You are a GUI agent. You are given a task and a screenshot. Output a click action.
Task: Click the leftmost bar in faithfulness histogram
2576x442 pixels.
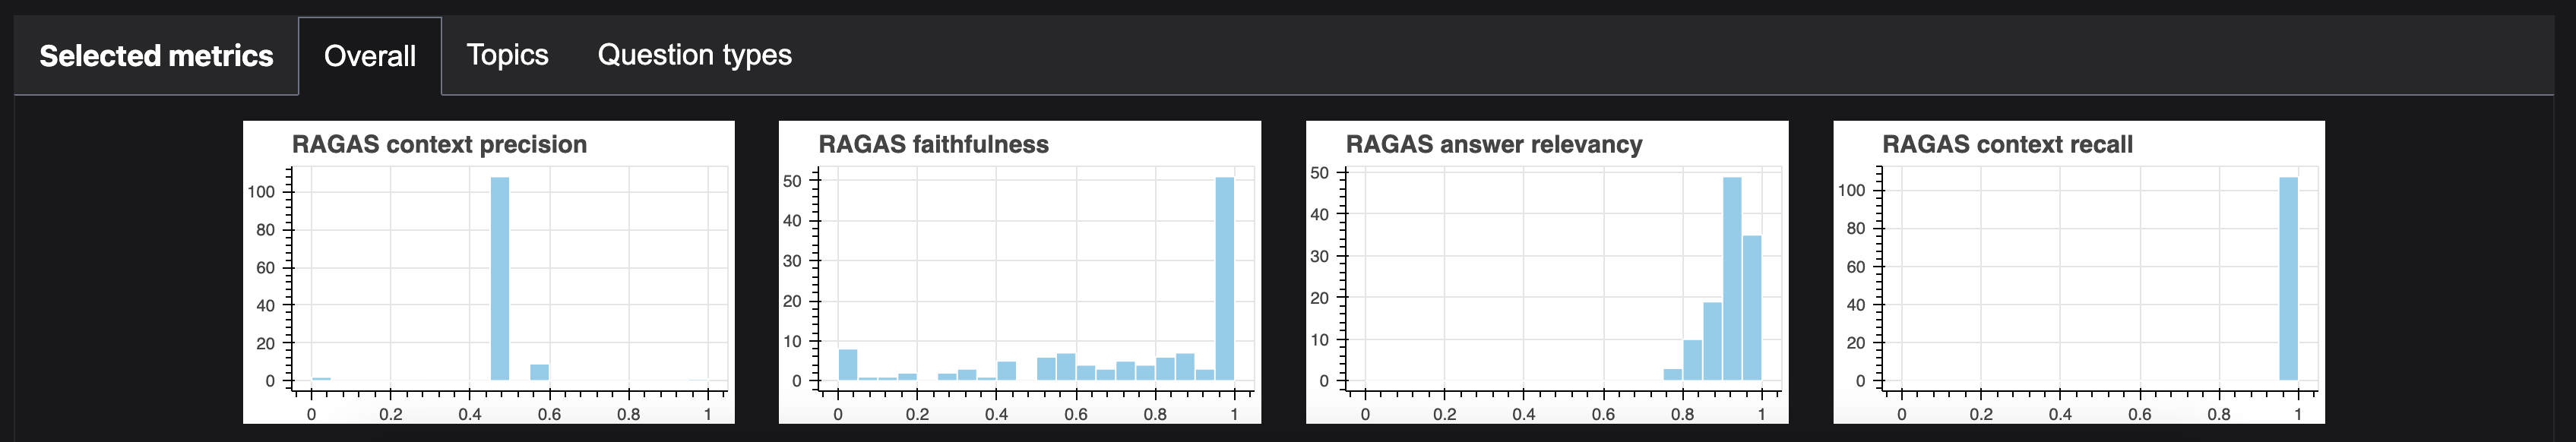[848, 365]
